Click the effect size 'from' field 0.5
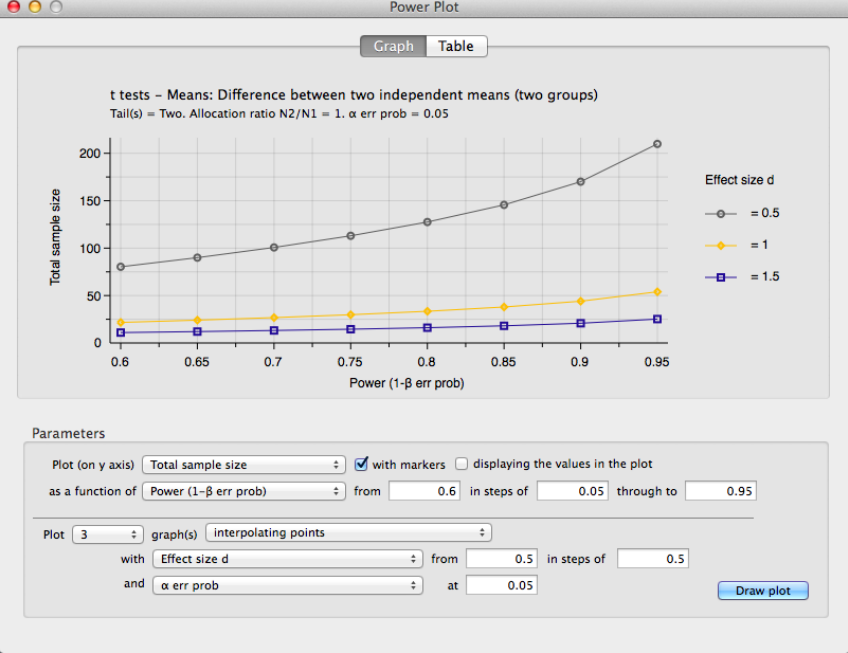This screenshot has width=848, height=653. coord(502,559)
